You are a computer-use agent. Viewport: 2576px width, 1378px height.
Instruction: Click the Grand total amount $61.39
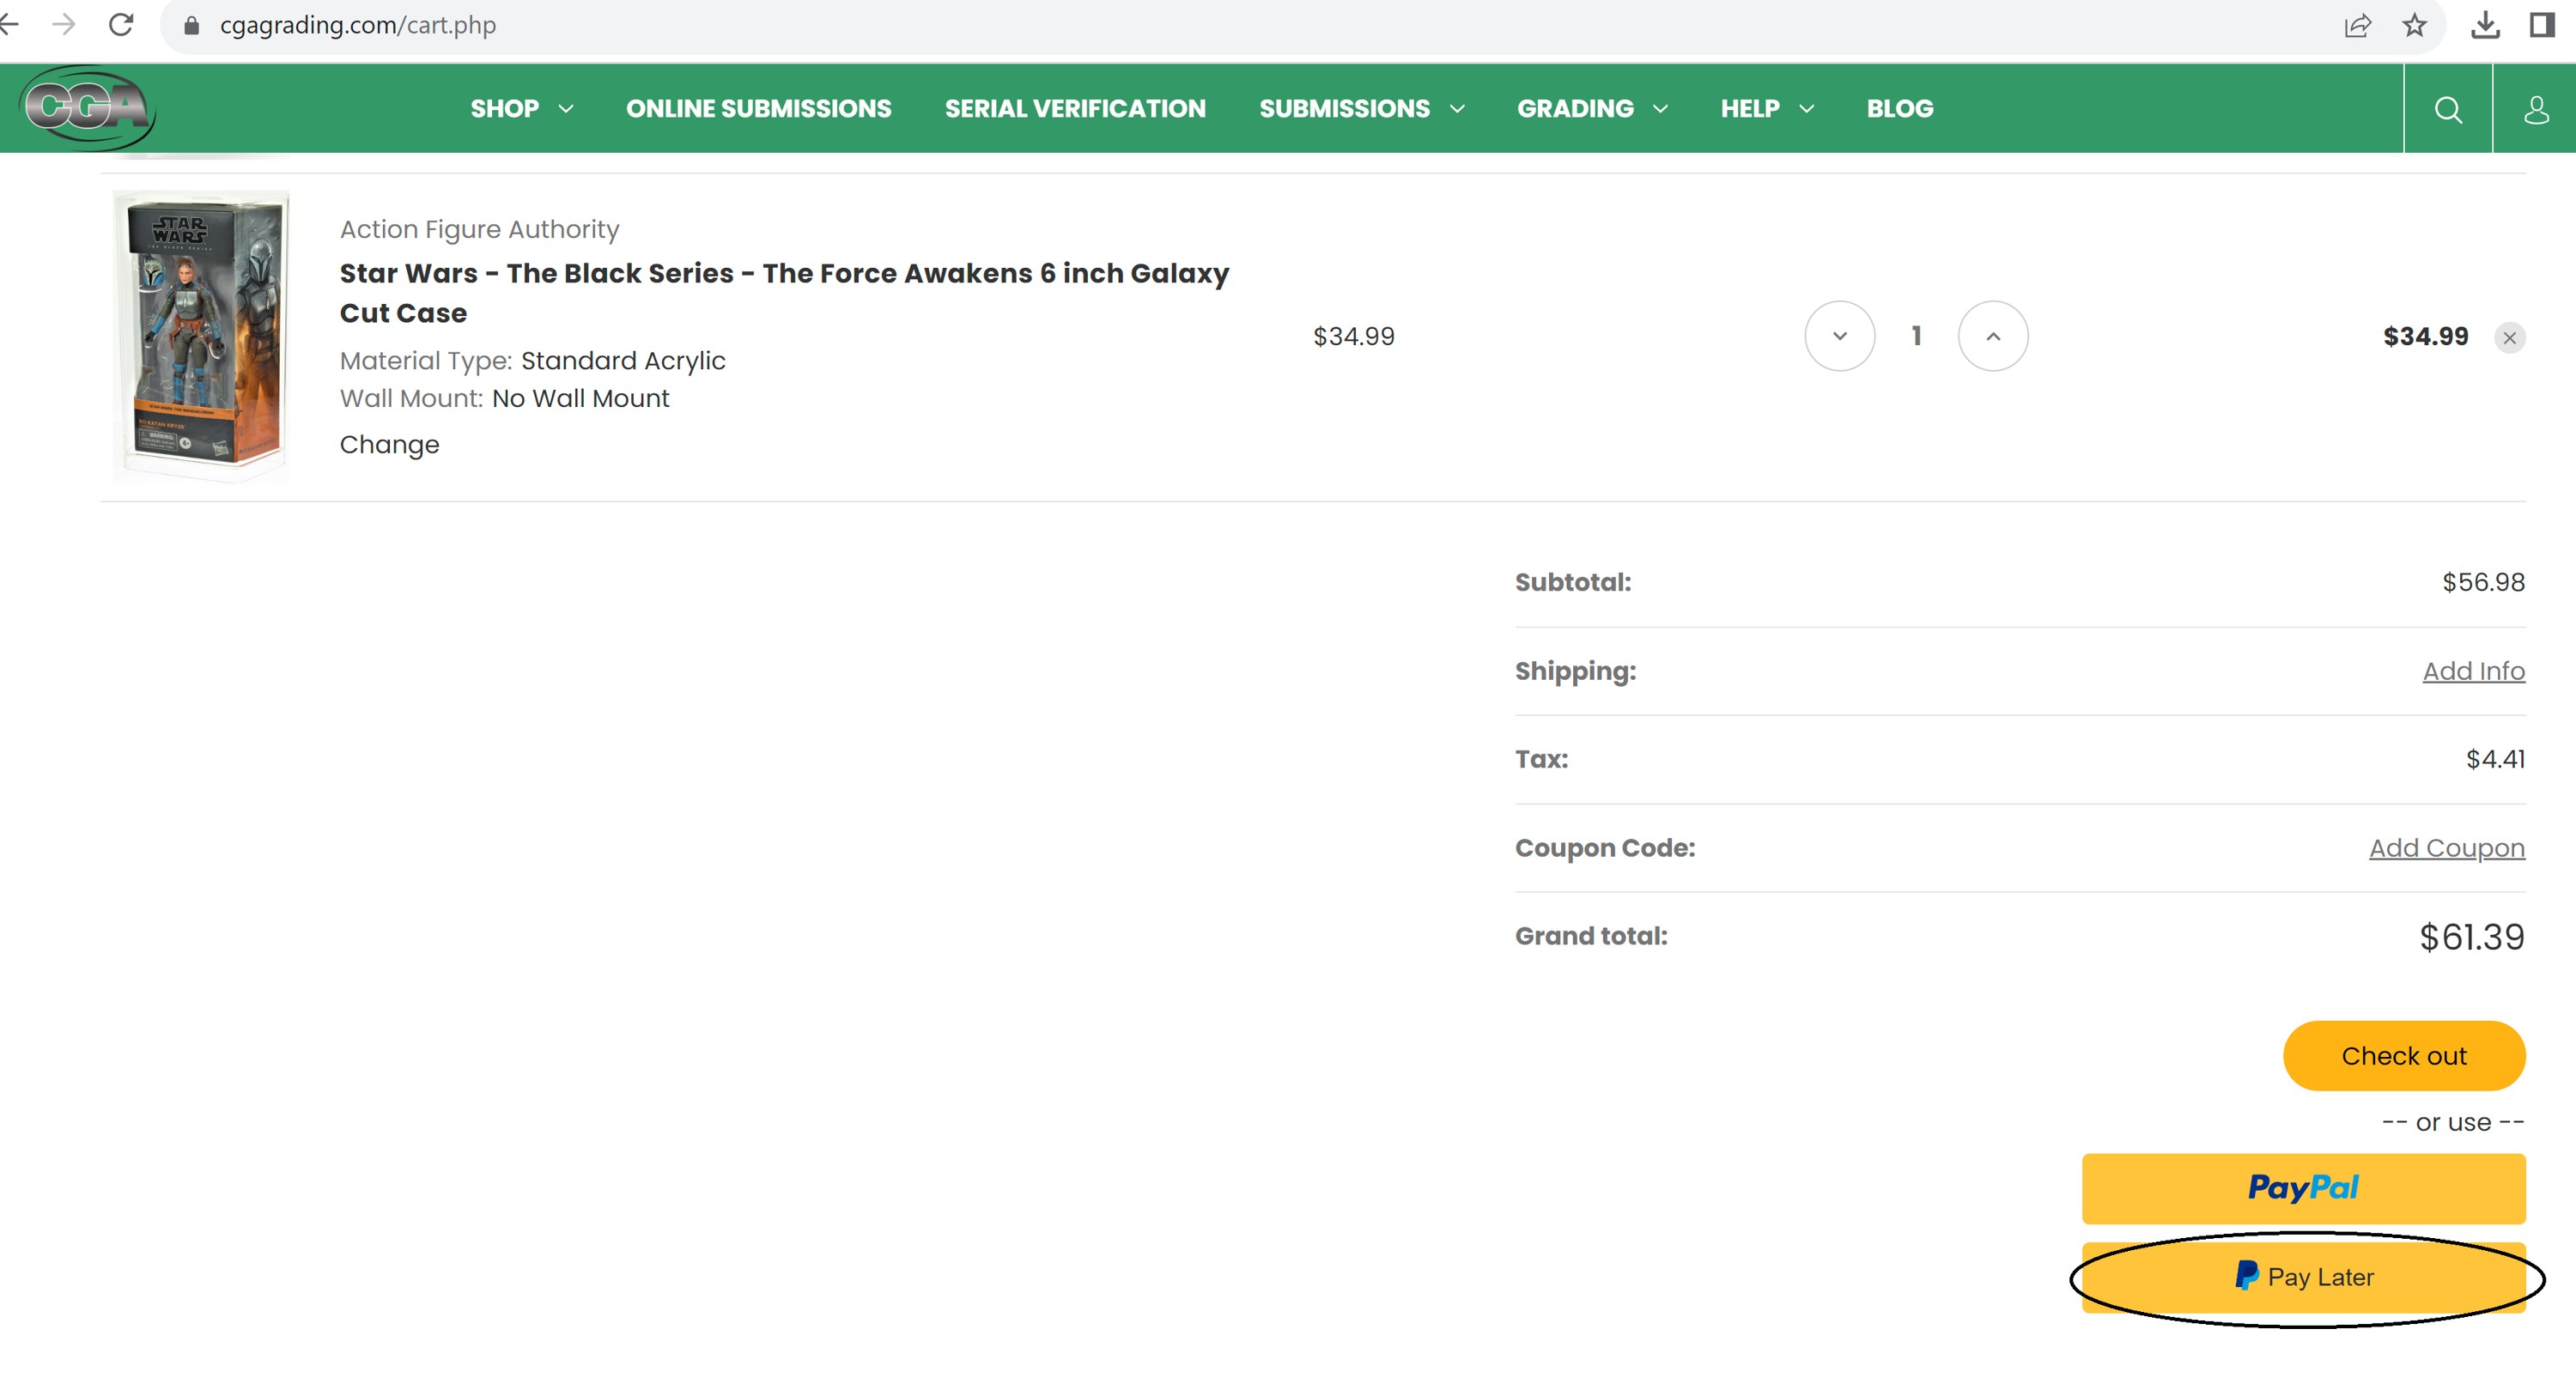click(2471, 937)
